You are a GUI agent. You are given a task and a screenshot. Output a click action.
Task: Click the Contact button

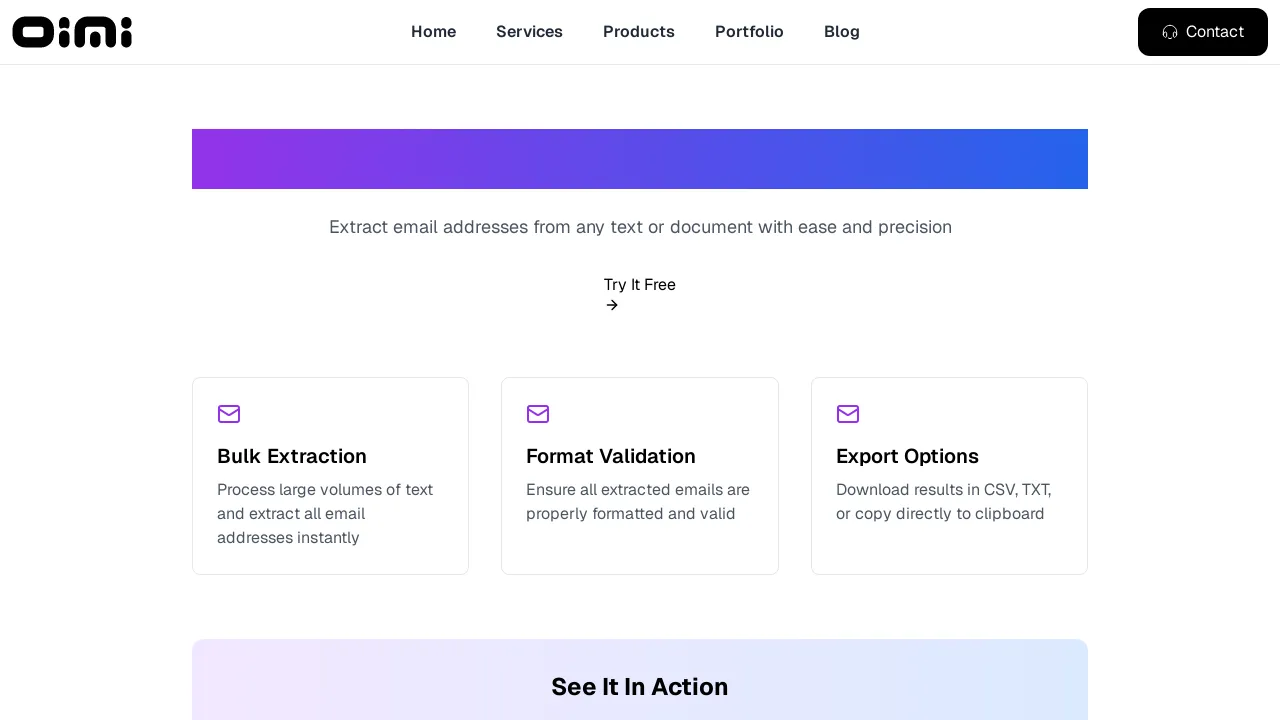click(x=1202, y=32)
